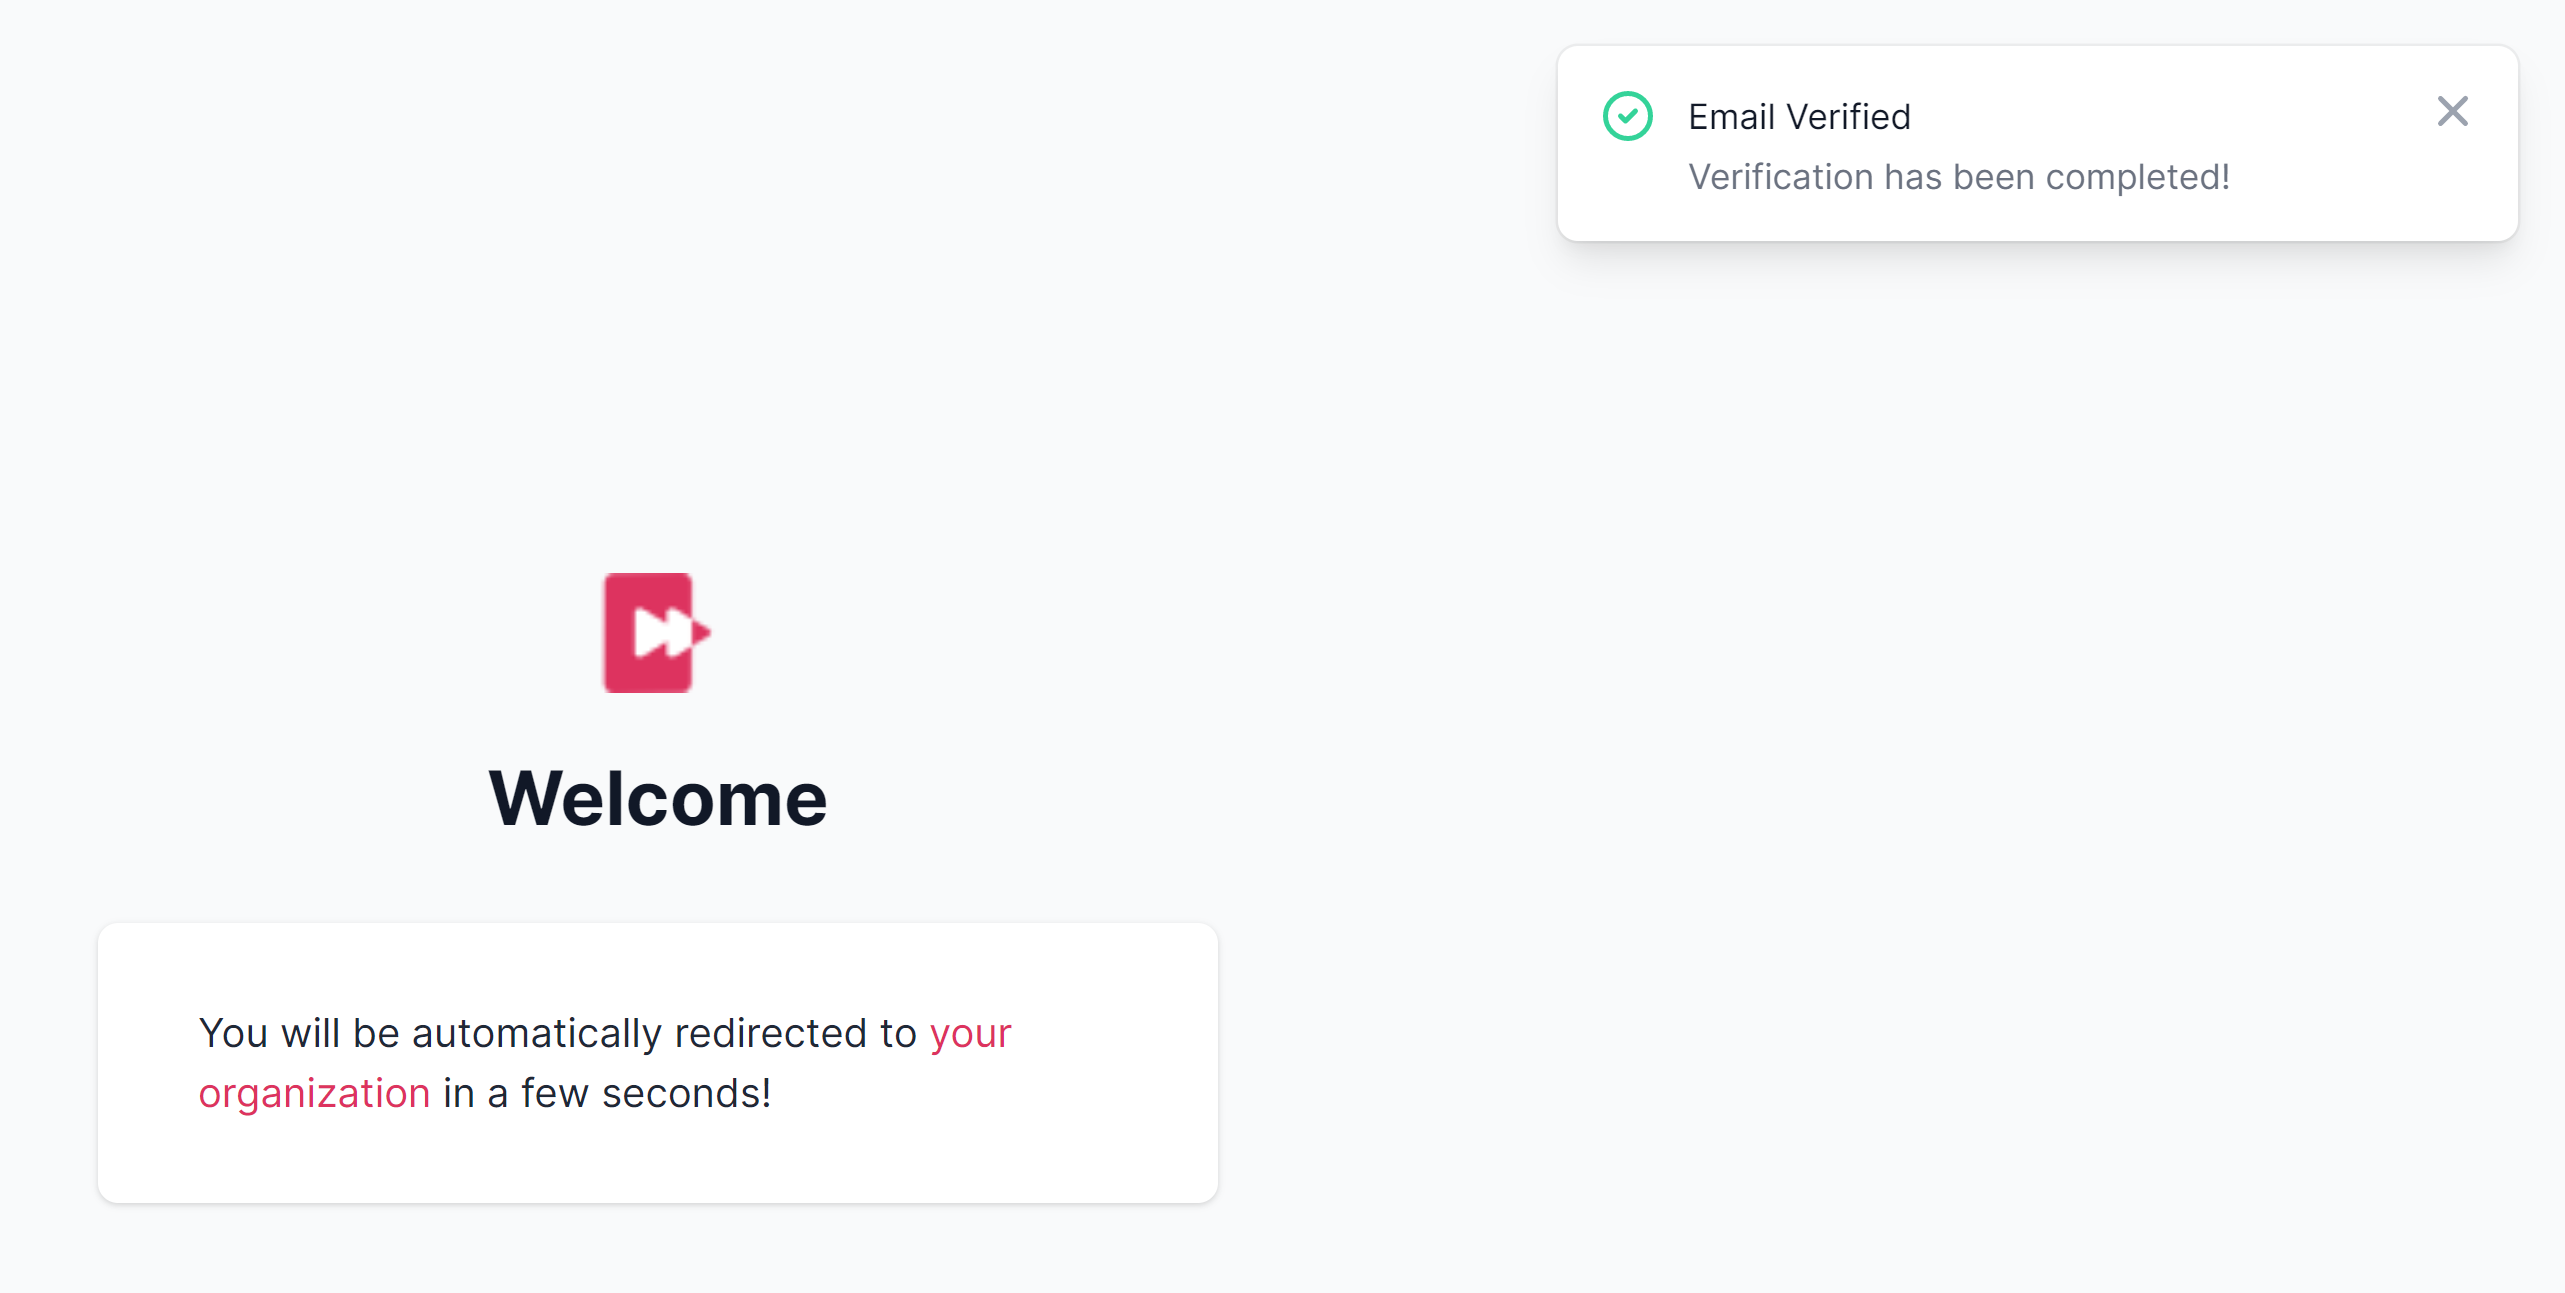Open the "your organization" link
The height and width of the screenshot is (1293, 2565).
pyautogui.click(x=969, y=1034)
